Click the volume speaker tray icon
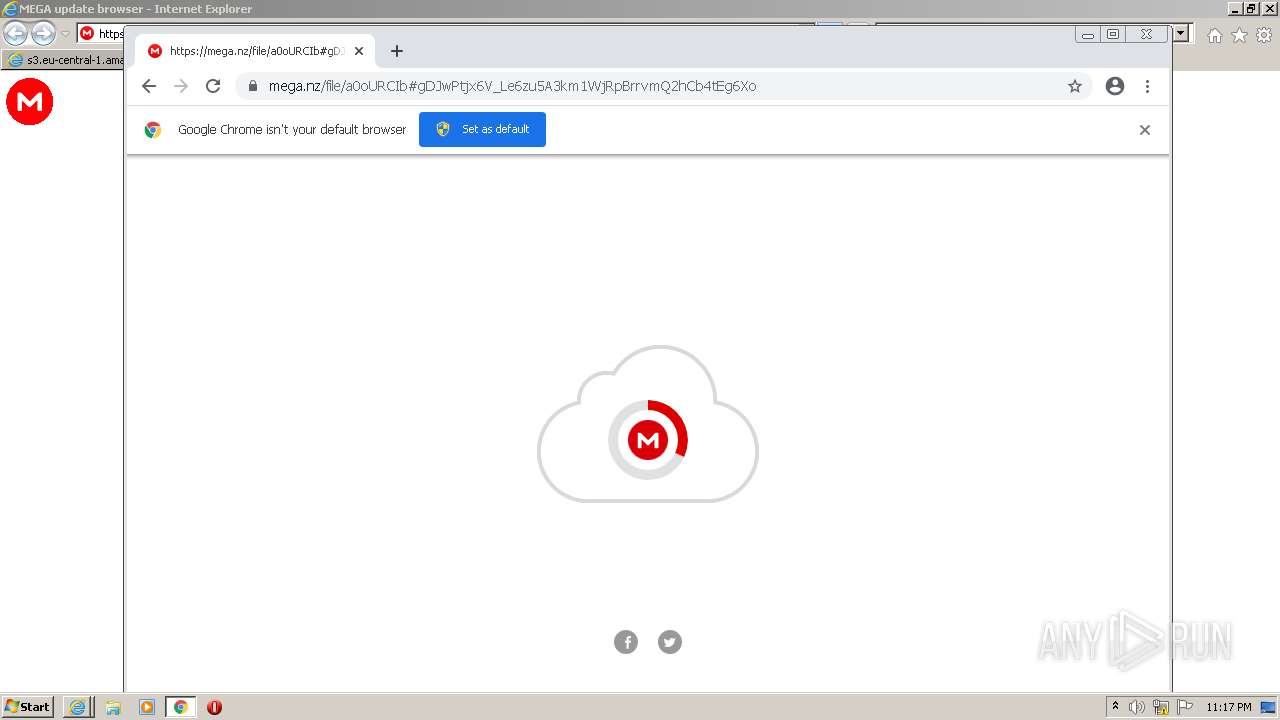 point(1137,707)
